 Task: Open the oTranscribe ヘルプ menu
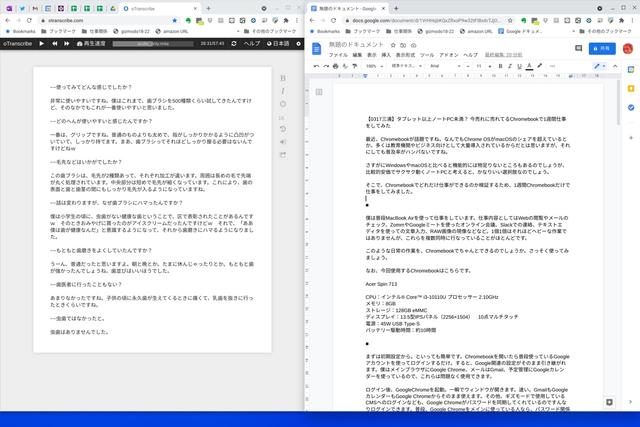click(x=252, y=44)
